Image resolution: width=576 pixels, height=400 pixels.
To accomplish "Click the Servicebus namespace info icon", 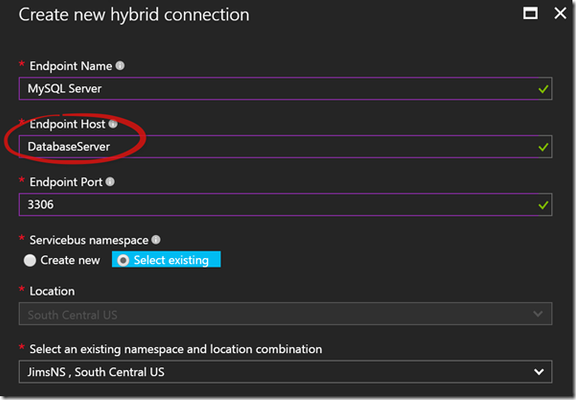I will (156, 240).
